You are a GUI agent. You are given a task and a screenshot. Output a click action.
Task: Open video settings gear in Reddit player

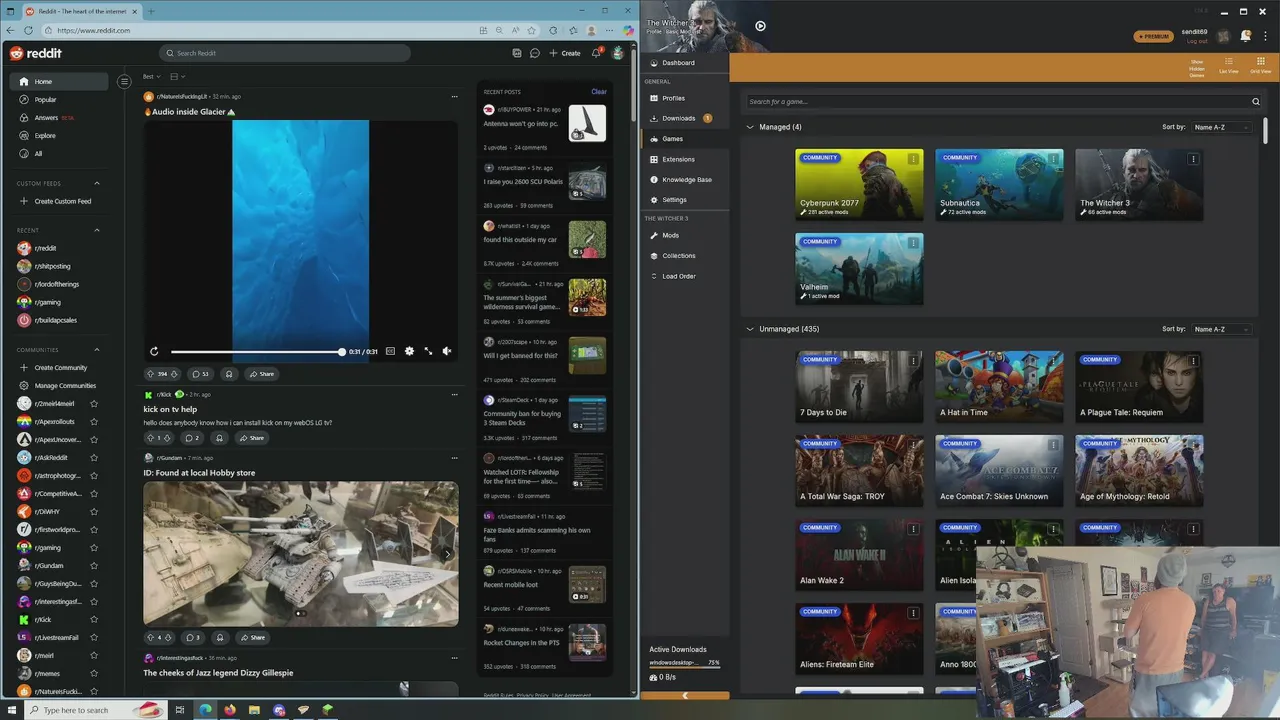tap(409, 351)
